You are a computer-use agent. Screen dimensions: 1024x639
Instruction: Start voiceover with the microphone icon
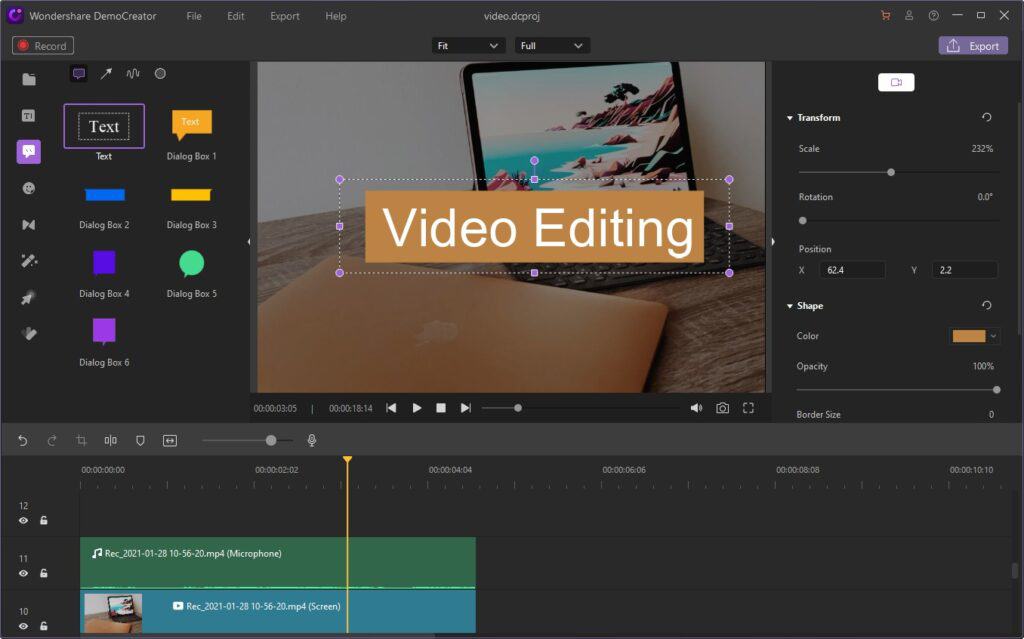(x=312, y=440)
